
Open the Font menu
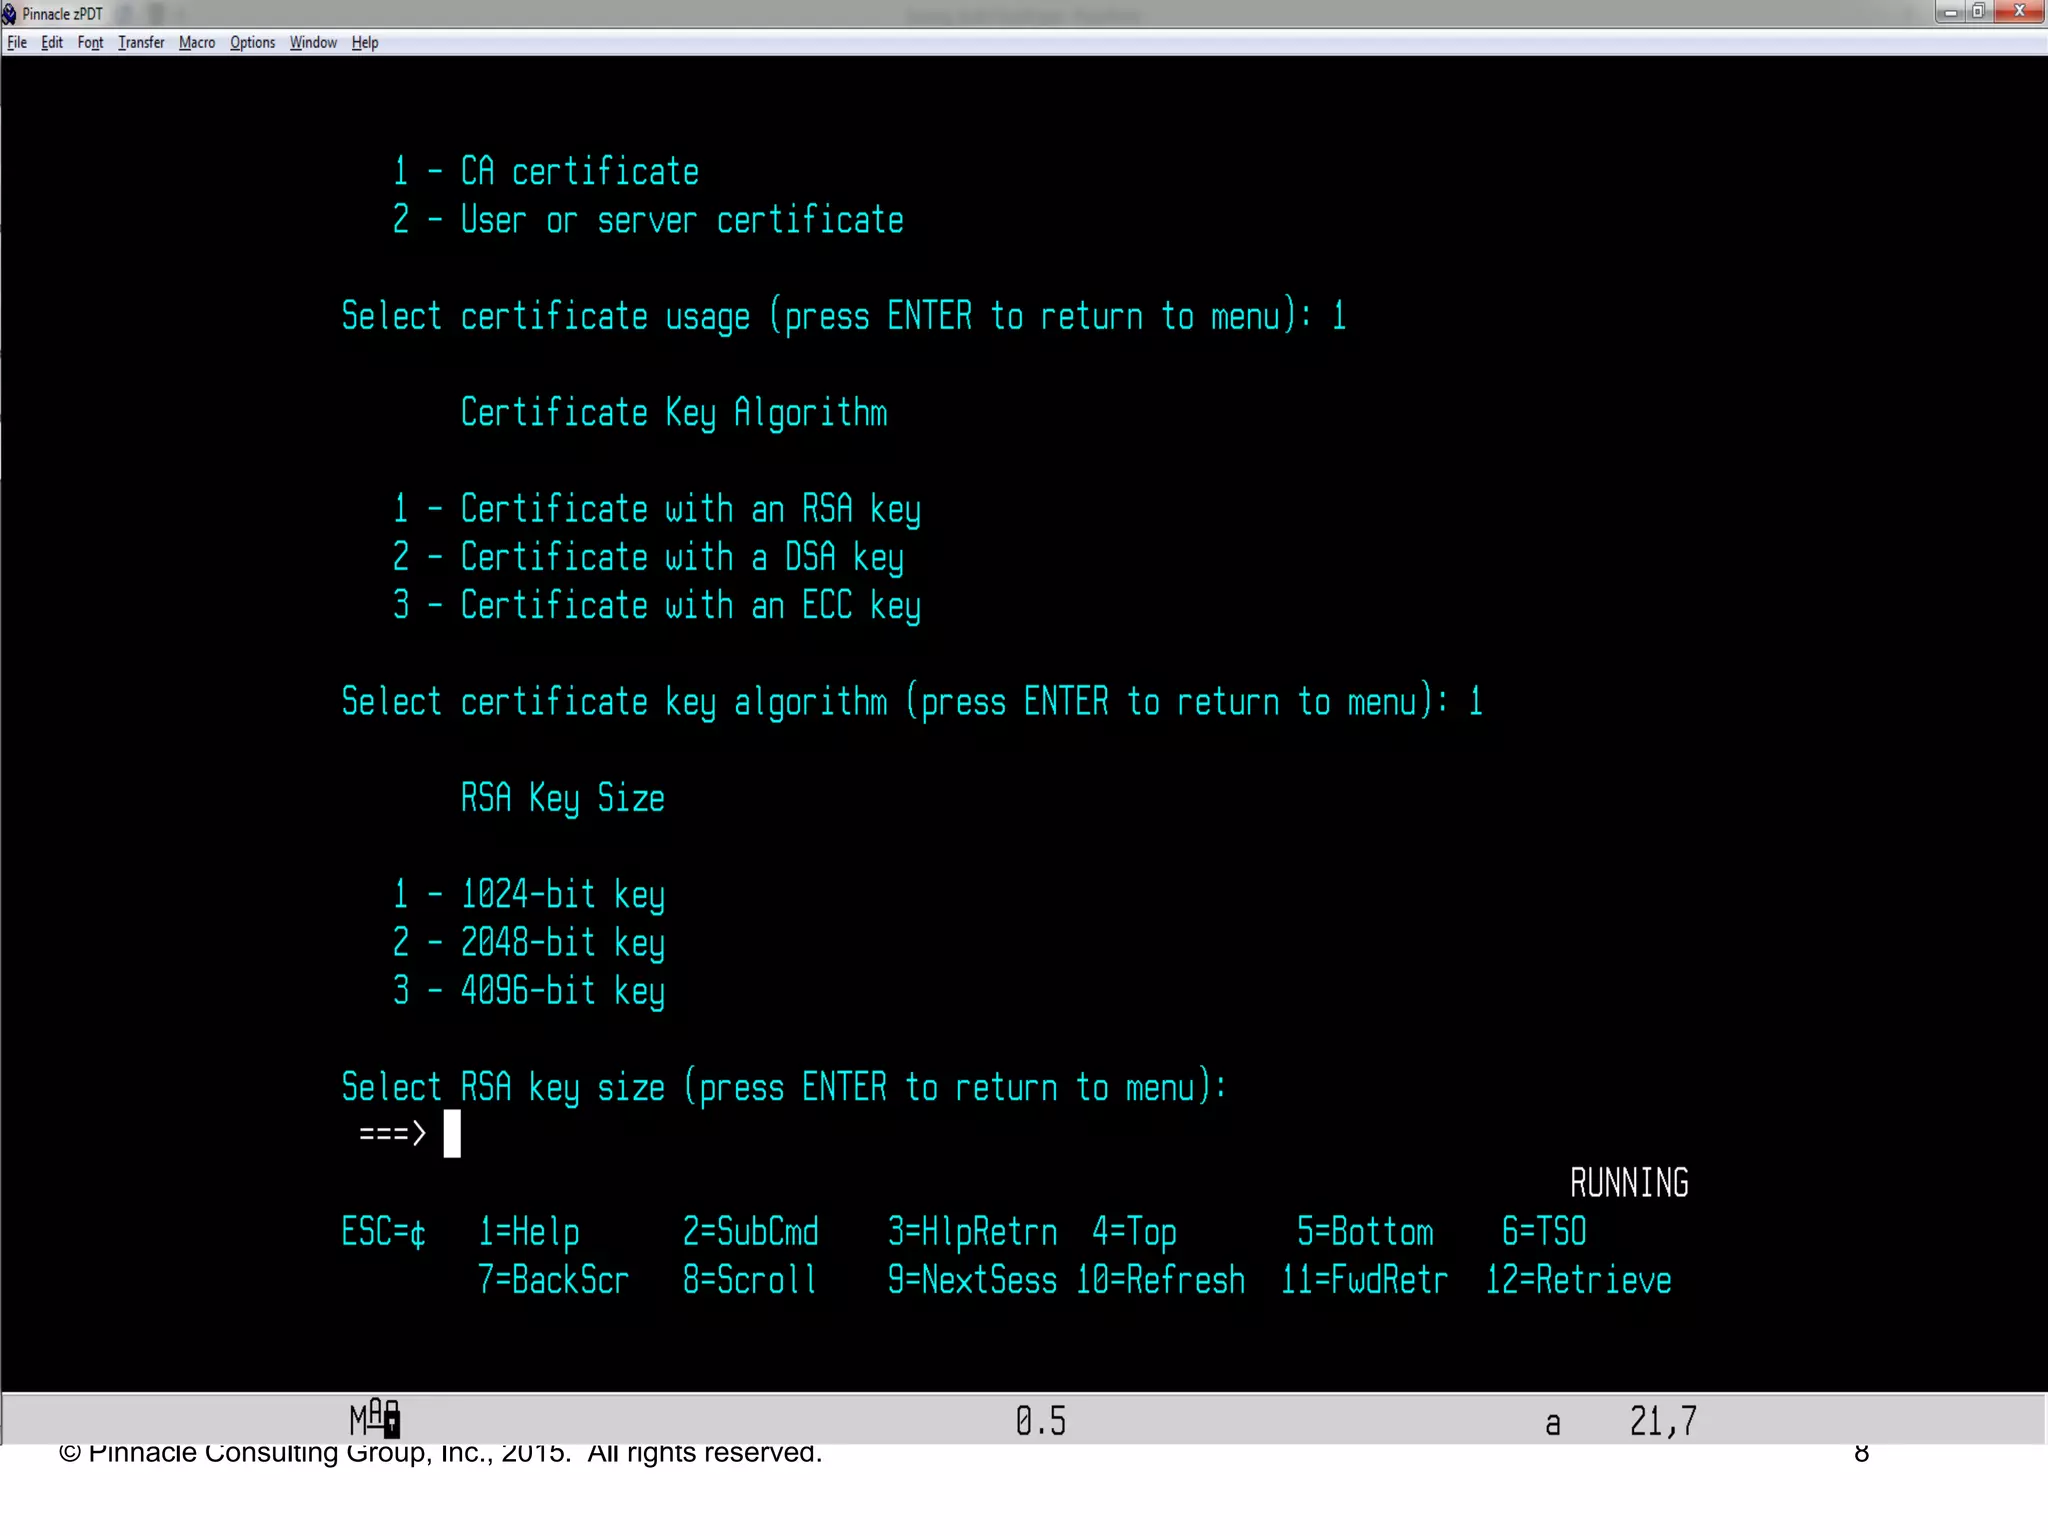(x=90, y=42)
